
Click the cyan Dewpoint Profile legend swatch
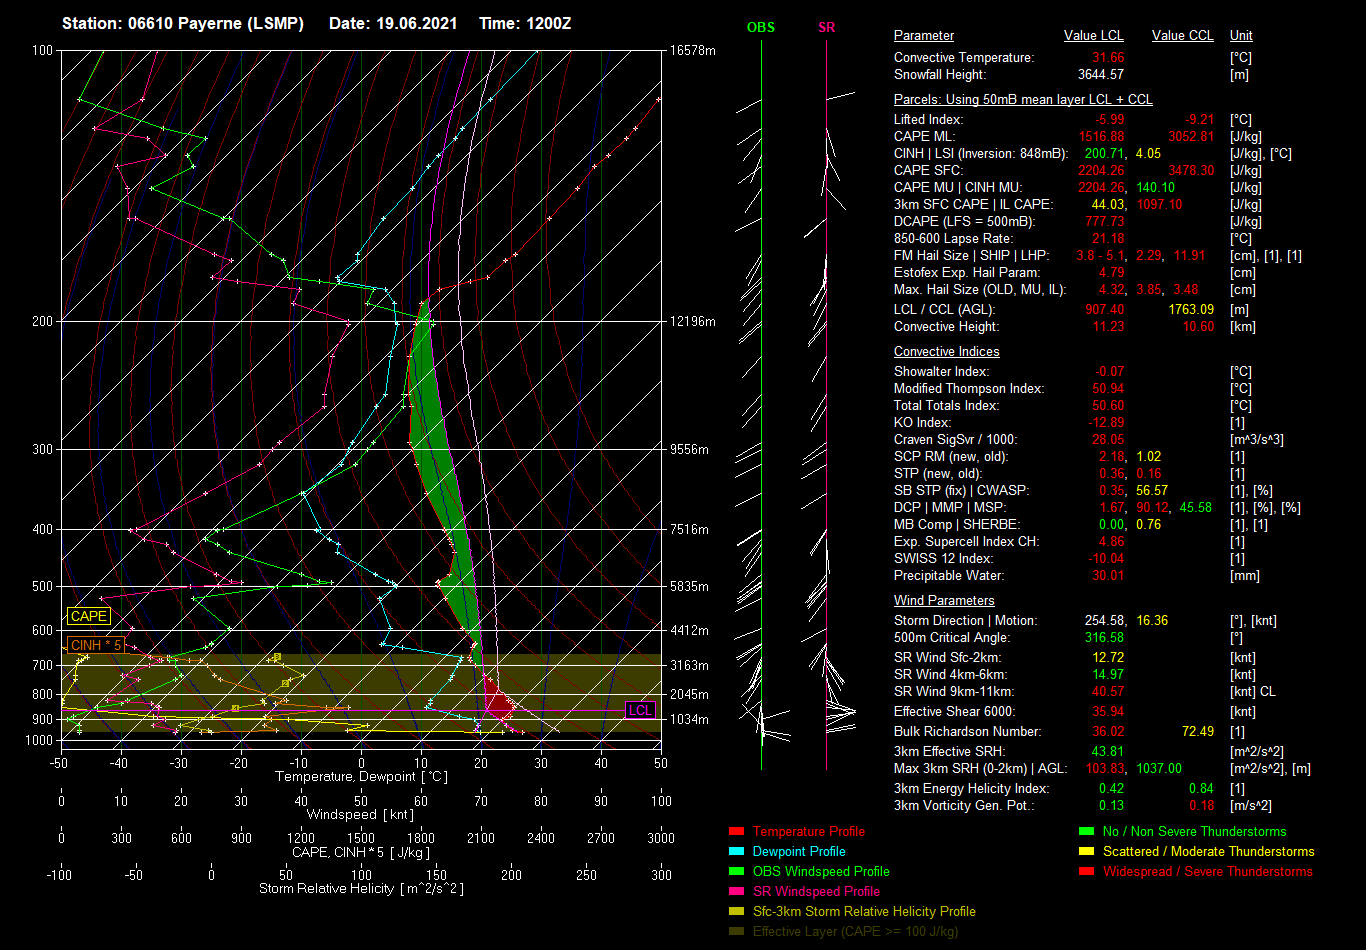coord(736,852)
